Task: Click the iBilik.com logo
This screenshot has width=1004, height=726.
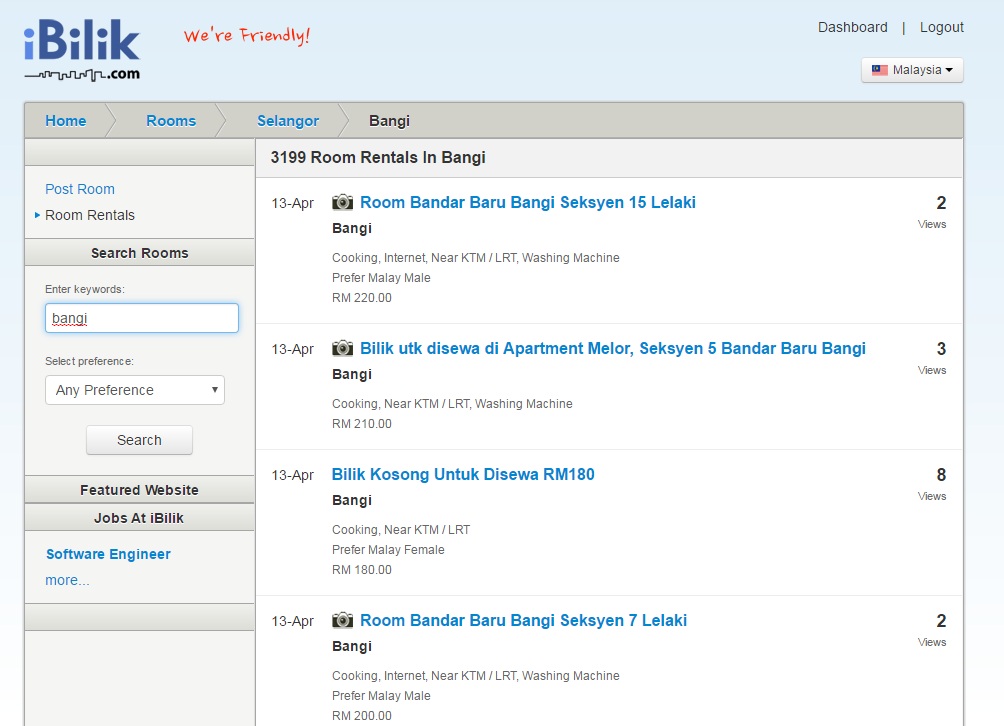Action: (x=82, y=52)
